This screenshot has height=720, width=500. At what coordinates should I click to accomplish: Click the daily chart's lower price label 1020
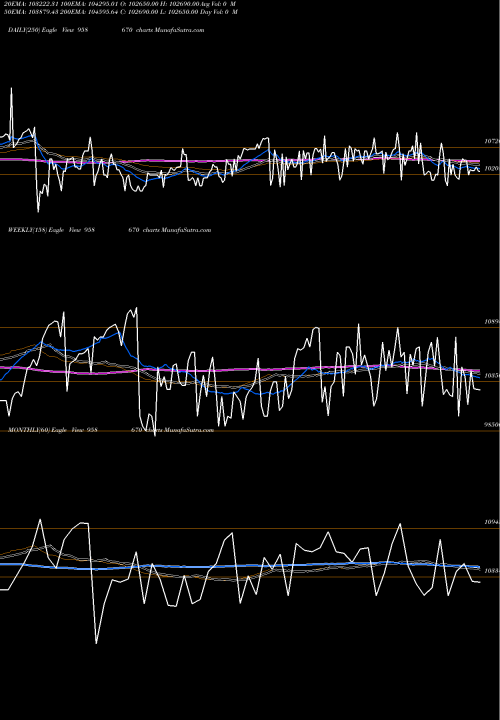492,169
